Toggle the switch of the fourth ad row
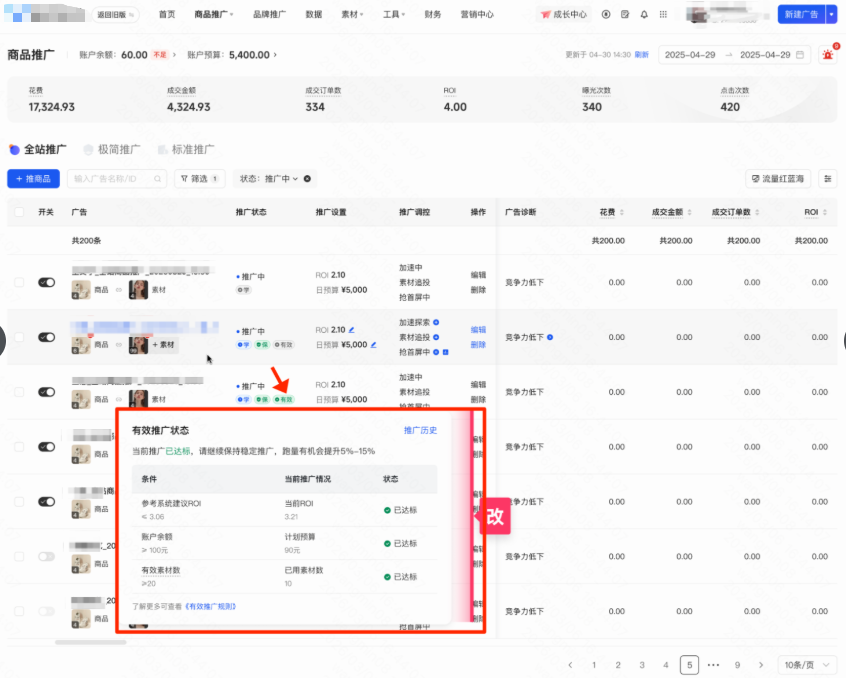Screen dimensions: 846x678 46,447
